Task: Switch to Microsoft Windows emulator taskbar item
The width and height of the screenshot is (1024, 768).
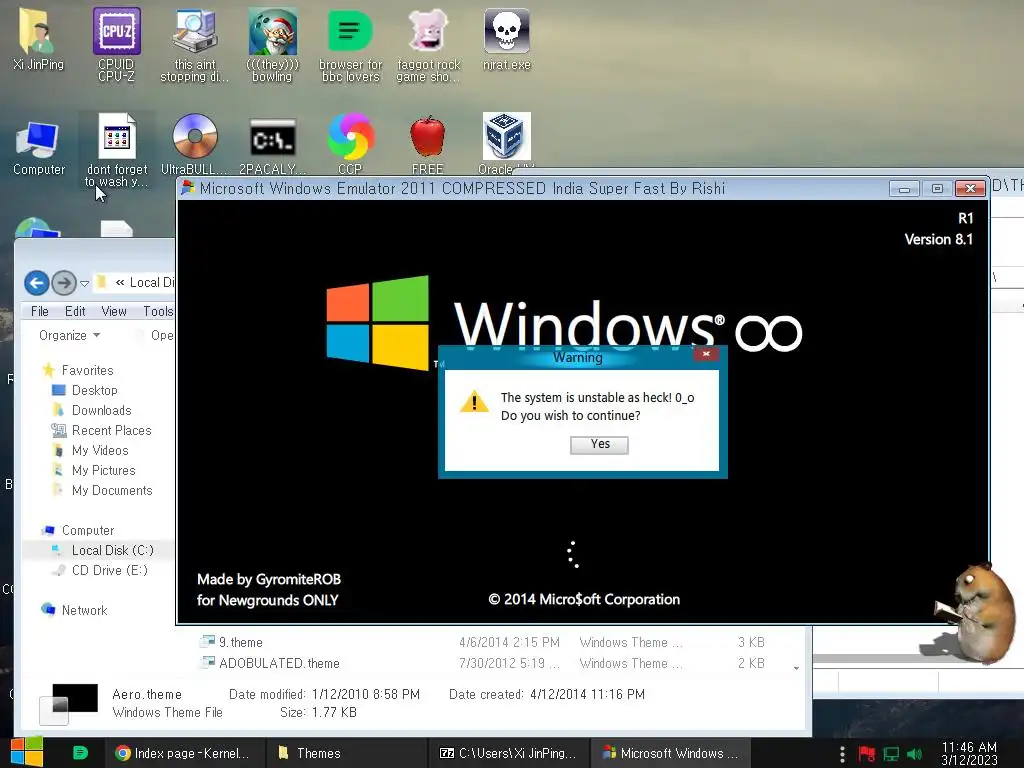Action: (671, 753)
